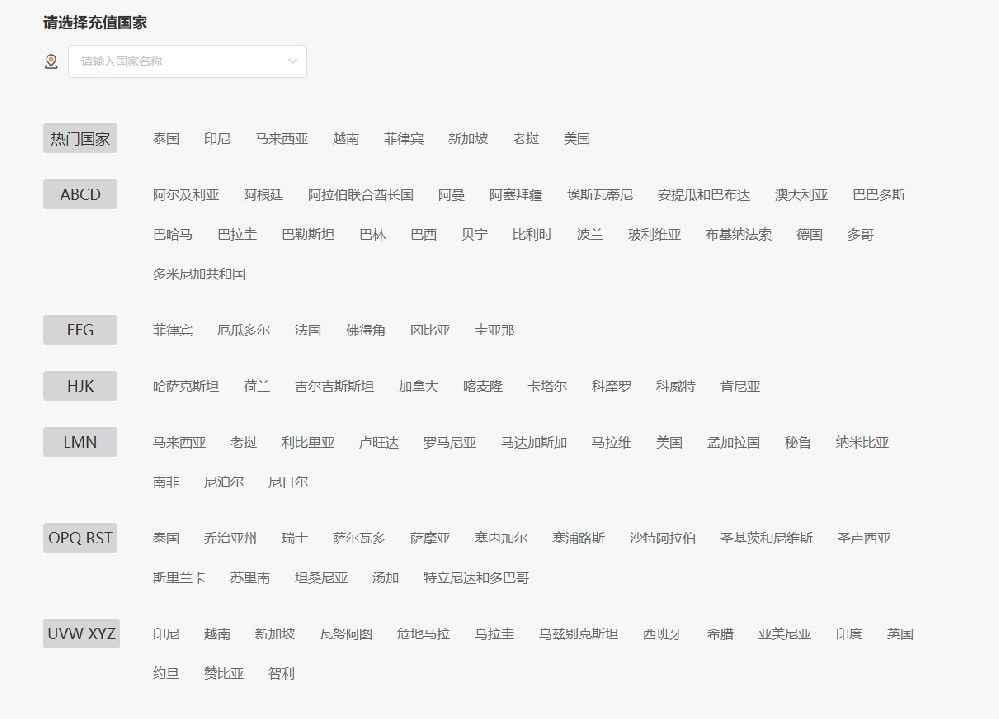Select 卡塔尔 in the HJK row

point(547,386)
